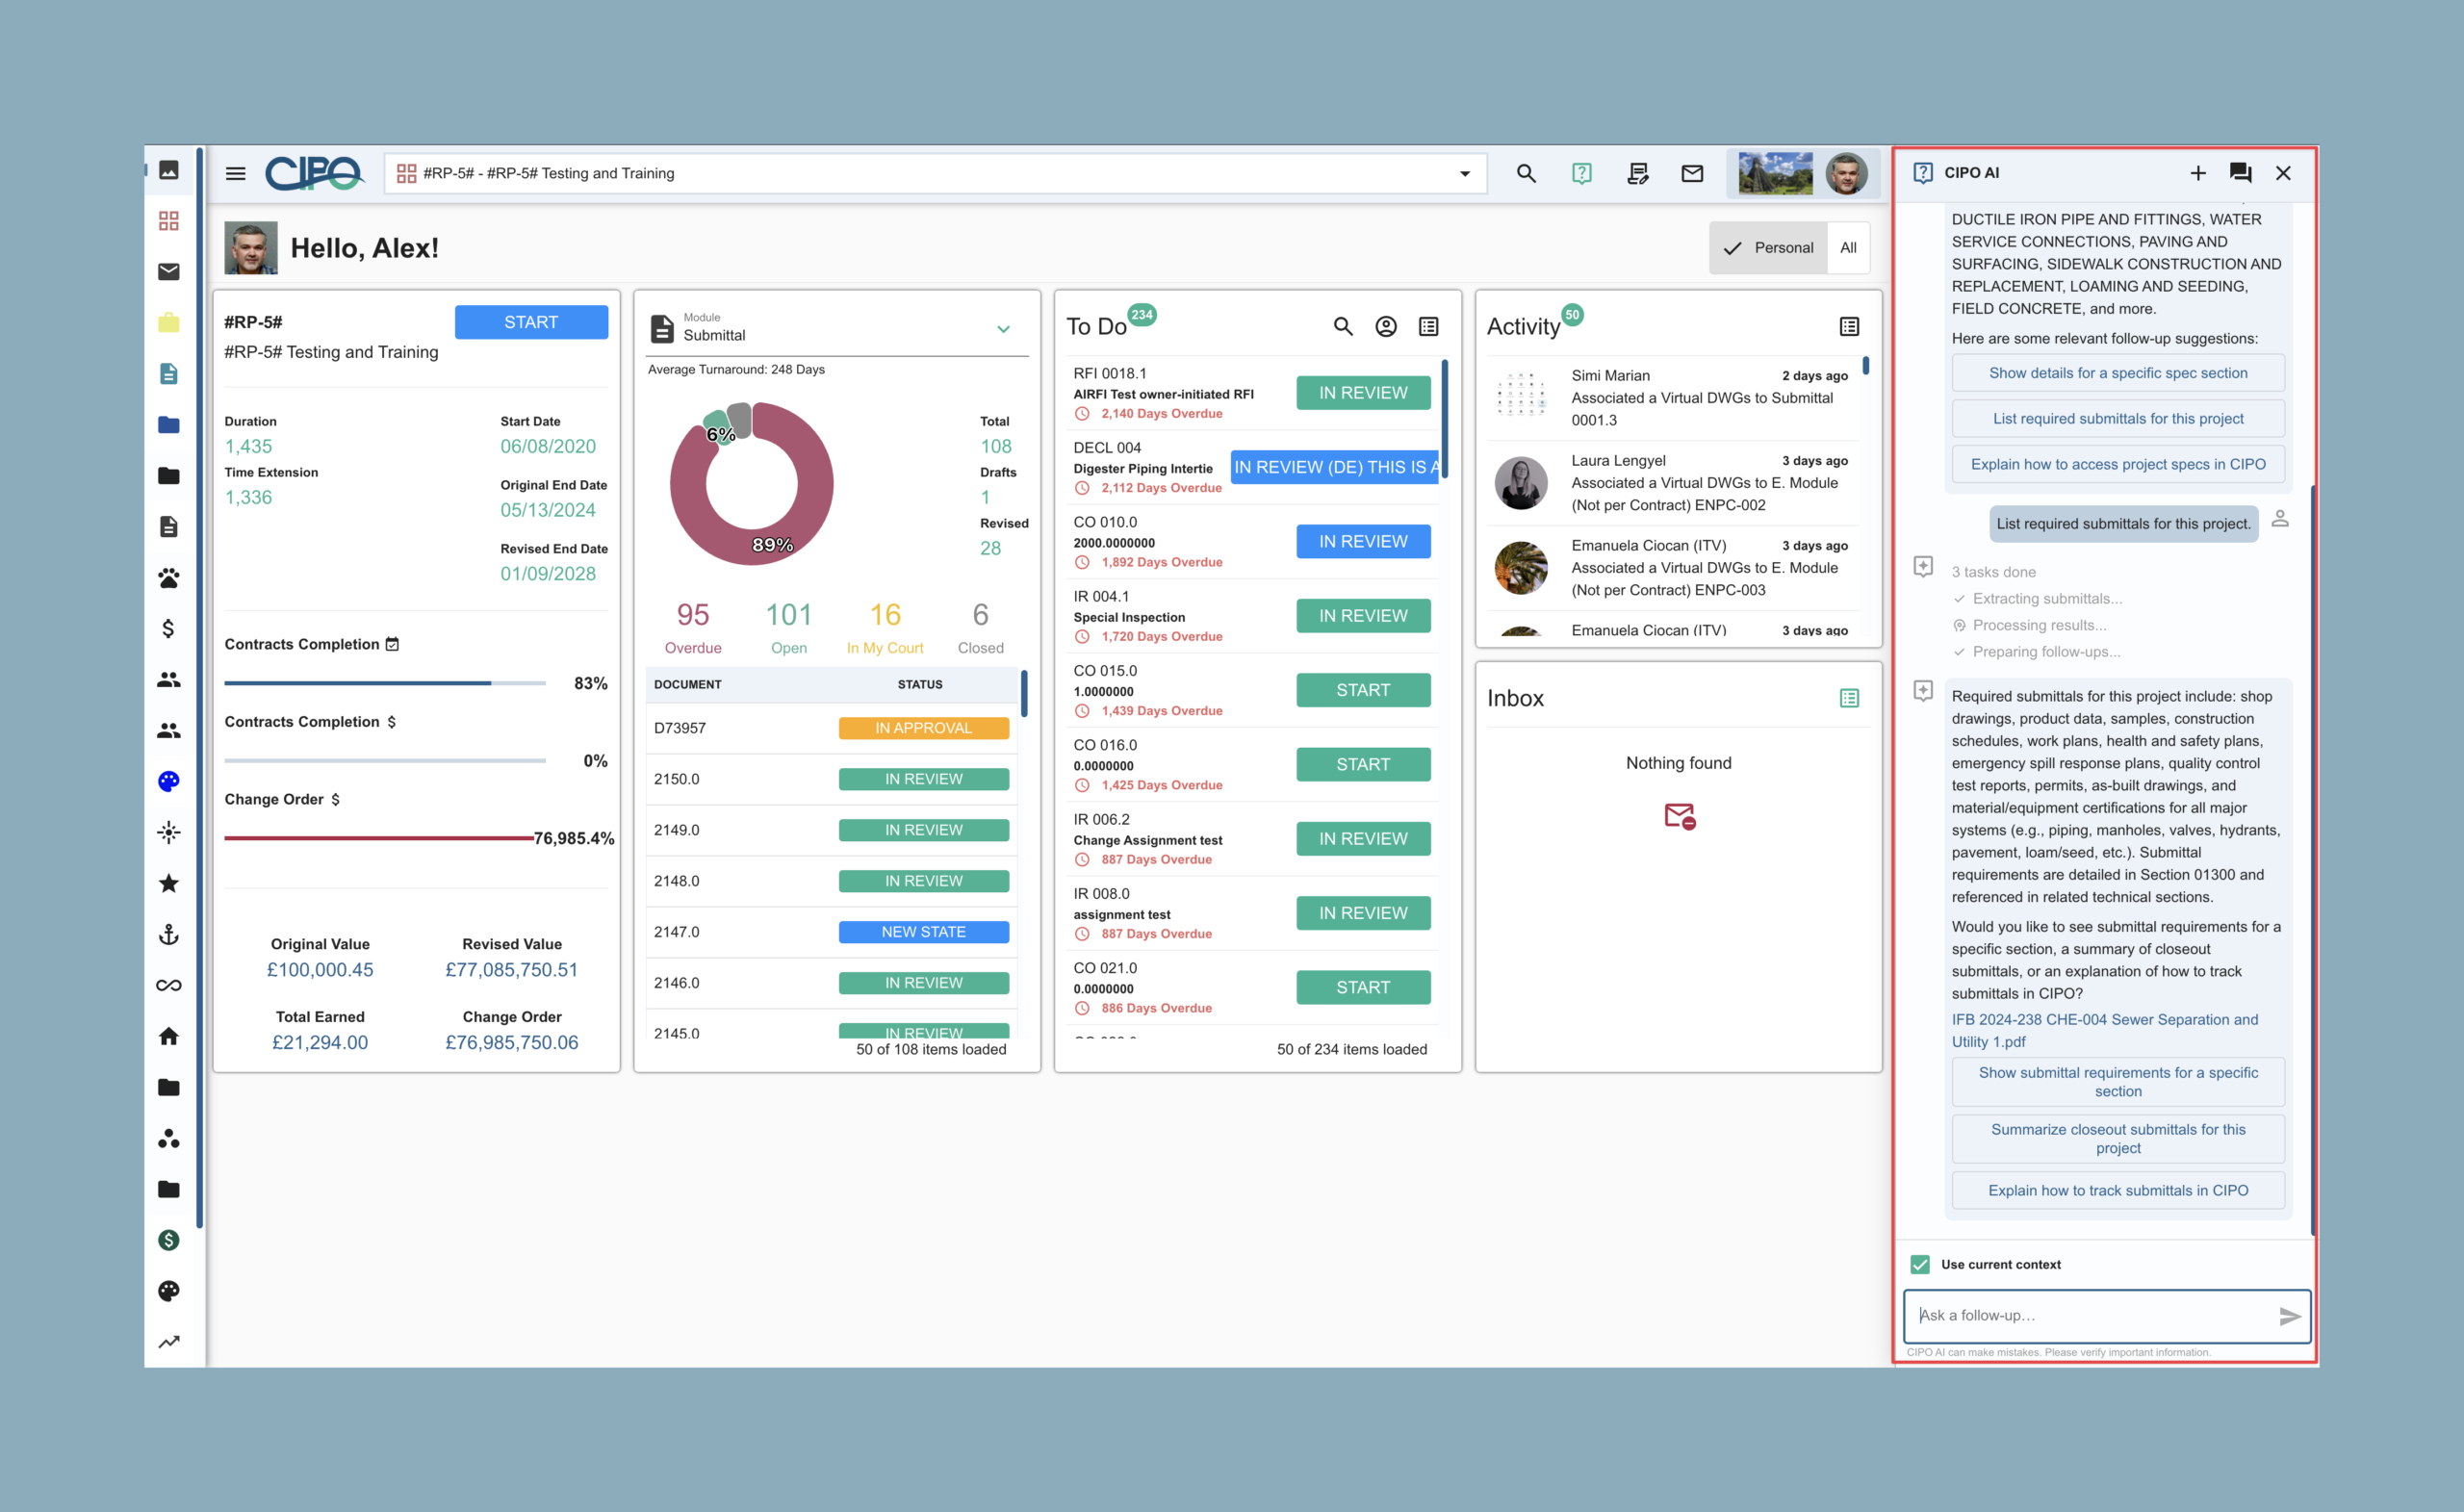Click IN REVIEW for RFI 0018.1
Viewport: 2464px width, 1512px height.
point(1363,393)
